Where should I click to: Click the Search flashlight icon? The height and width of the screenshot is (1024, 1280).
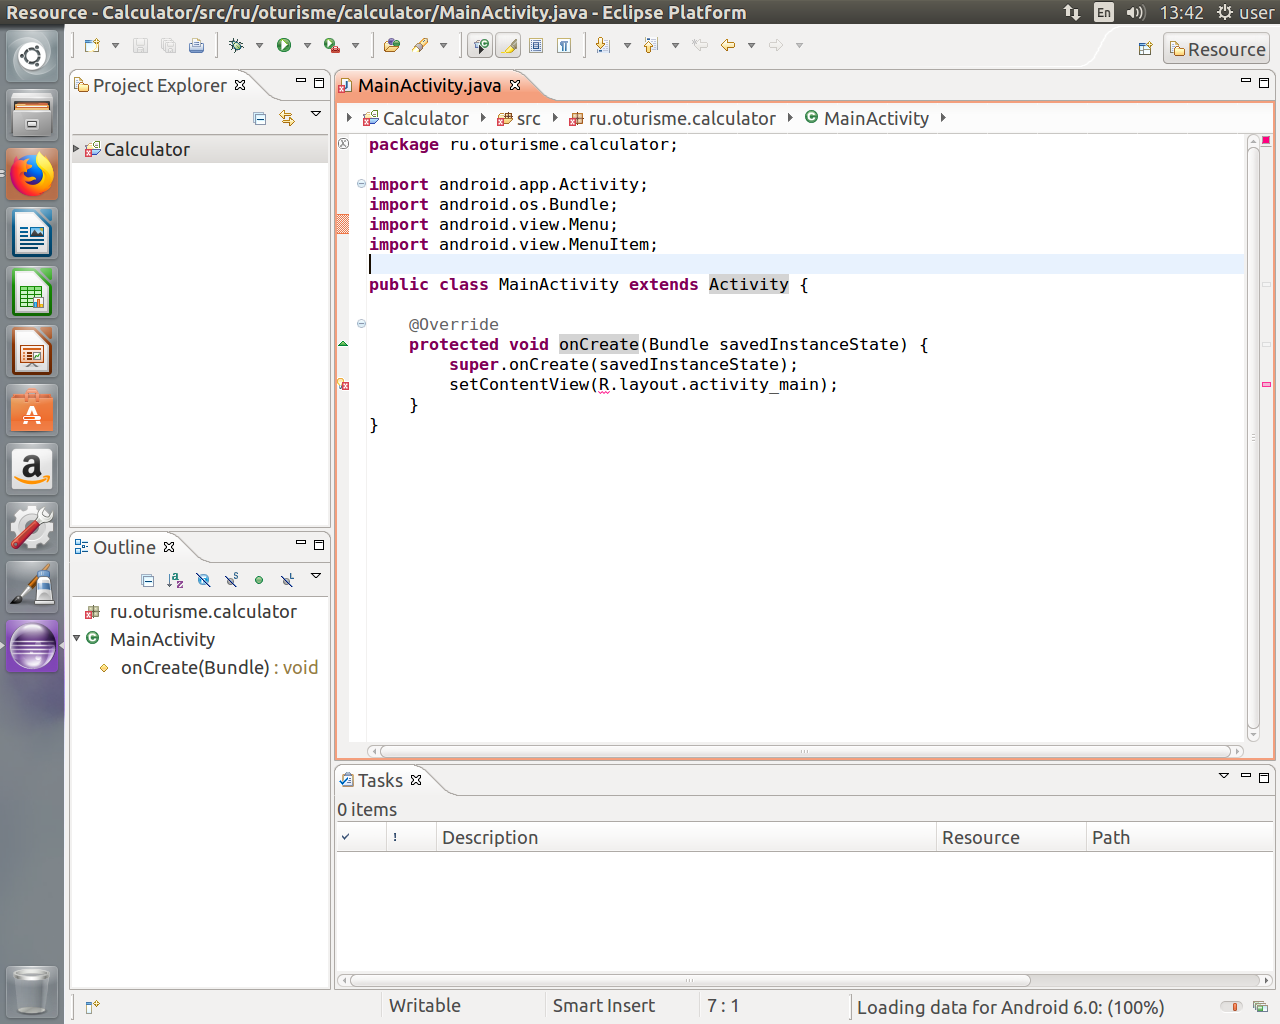[420, 45]
